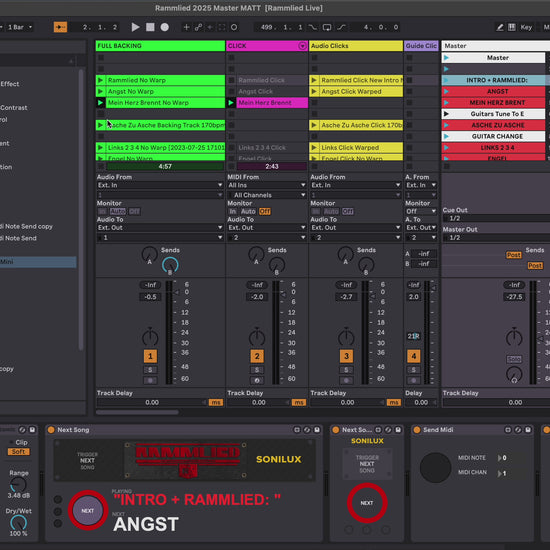
Task: Toggle Send Midi device activator
Action: [417, 430]
